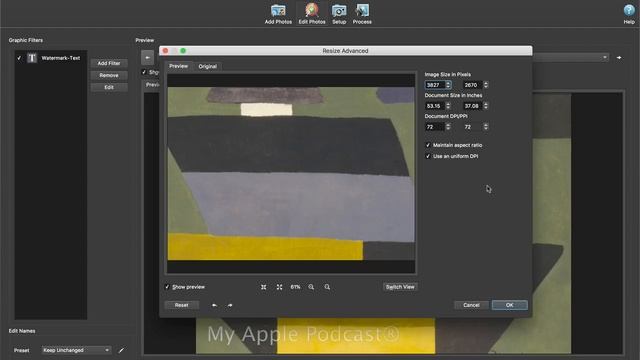The height and width of the screenshot is (360, 640).
Task: Undo with the left arrow beside Reset
Action: click(214, 305)
